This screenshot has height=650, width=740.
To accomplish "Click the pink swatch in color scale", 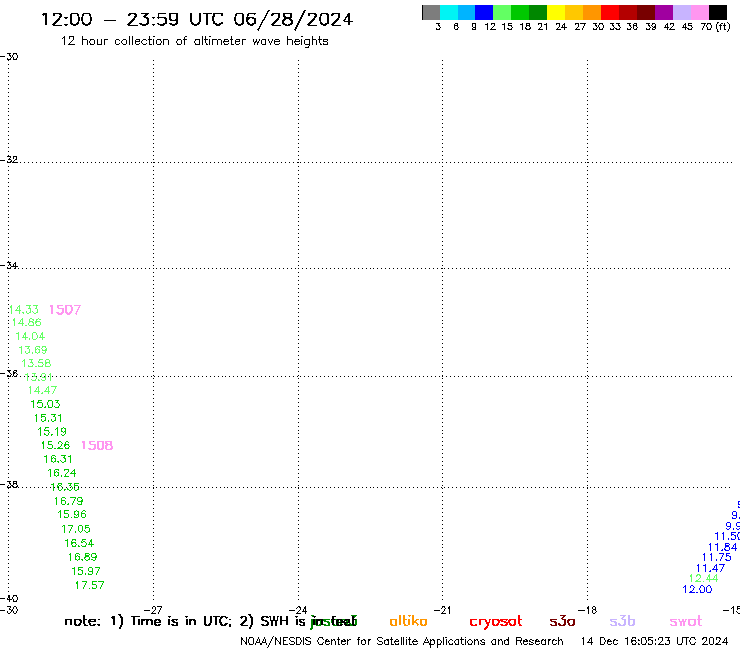I will [x=700, y=12].
